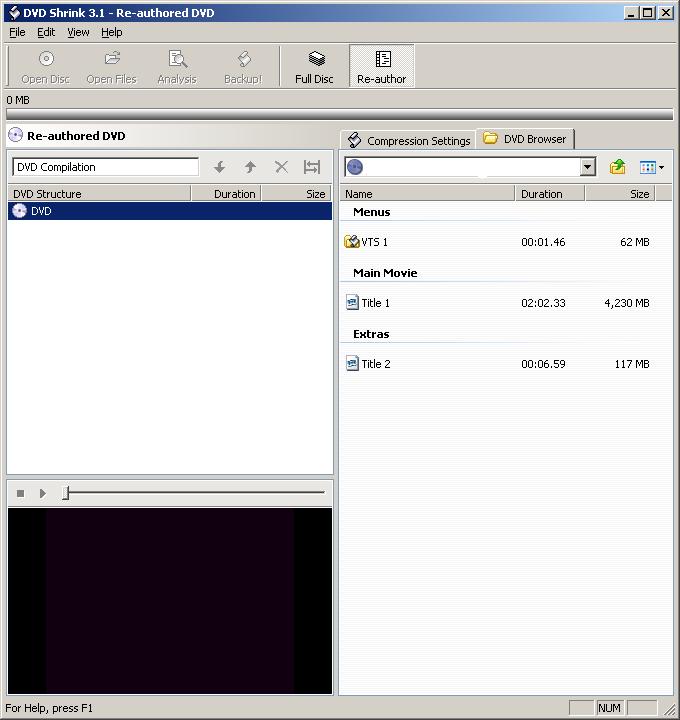Switch to Full Disc mode
This screenshot has width=680, height=720.
pos(315,67)
